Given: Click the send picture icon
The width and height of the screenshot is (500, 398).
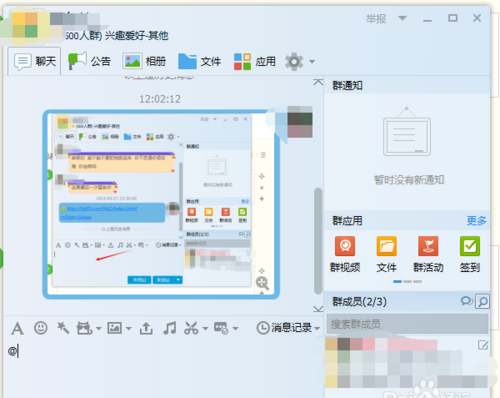Looking at the screenshot, I should point(114,328).
